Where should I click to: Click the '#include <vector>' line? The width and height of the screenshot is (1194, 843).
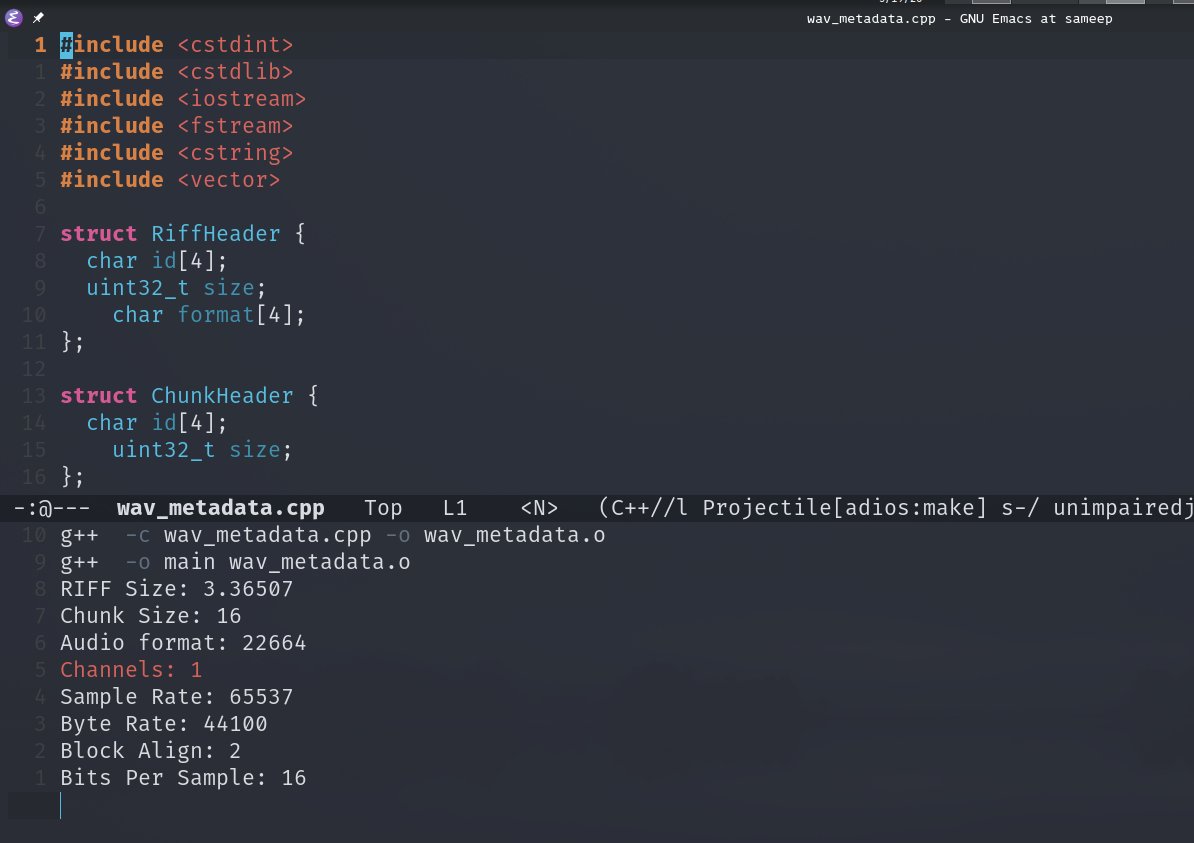click(170, 180)
